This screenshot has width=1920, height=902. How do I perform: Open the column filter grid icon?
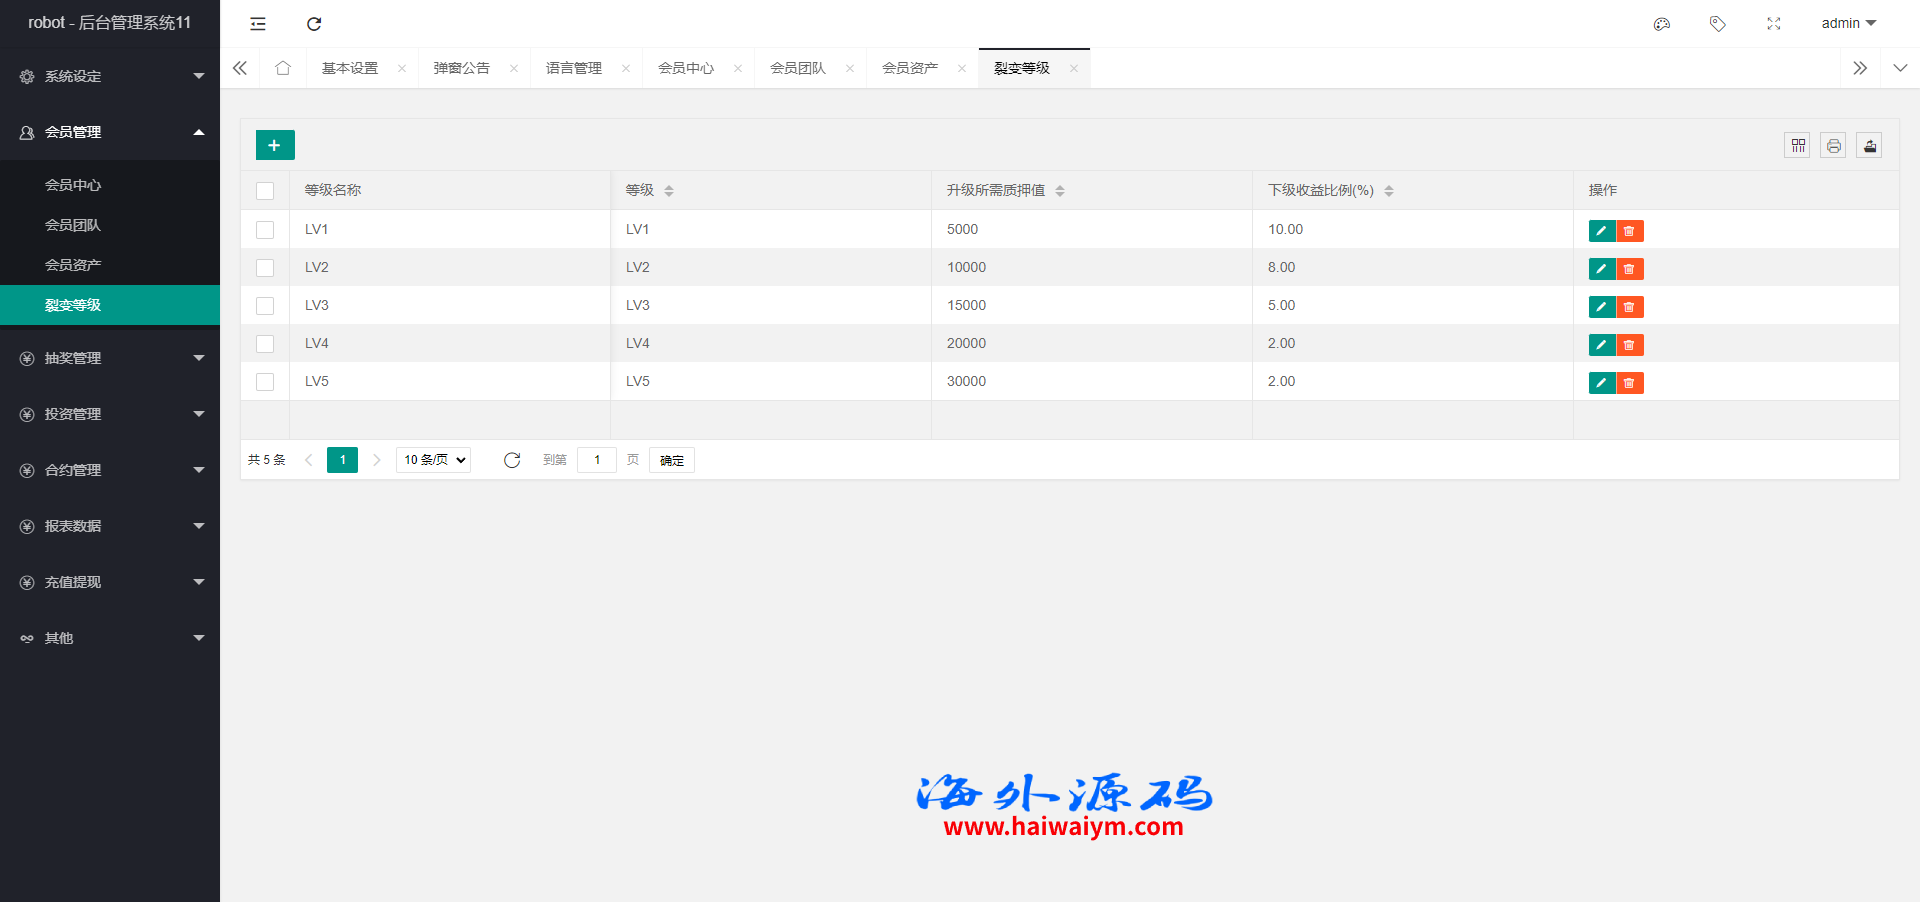[1797, 146]
